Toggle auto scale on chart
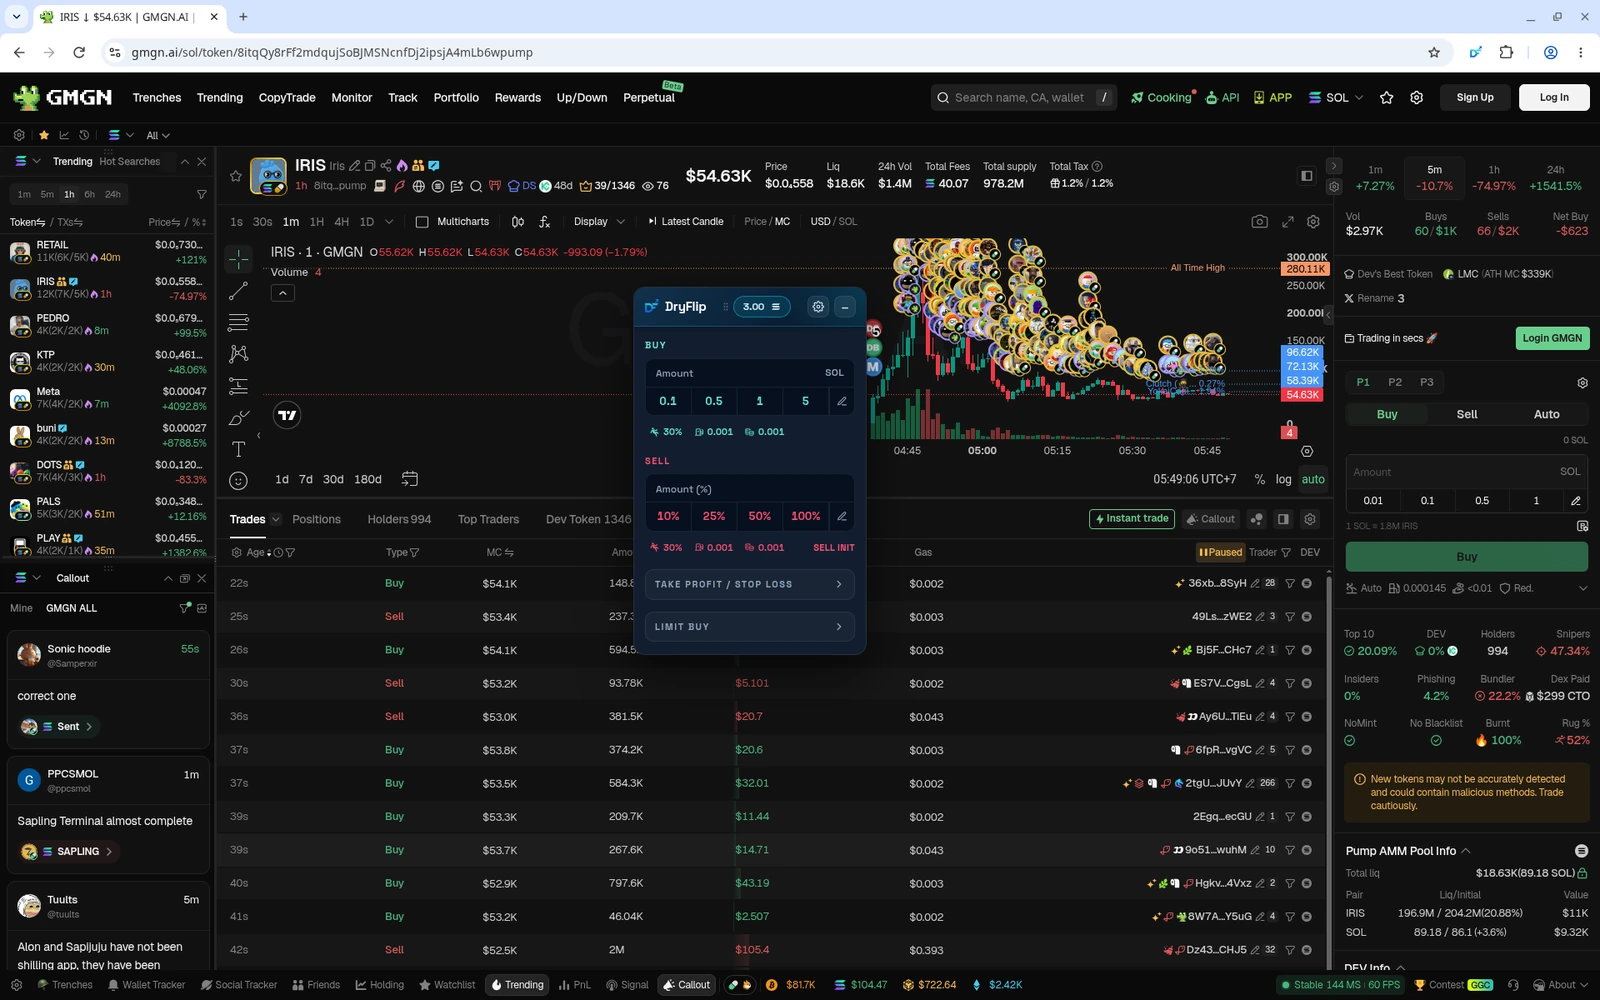 [1313, 479]
